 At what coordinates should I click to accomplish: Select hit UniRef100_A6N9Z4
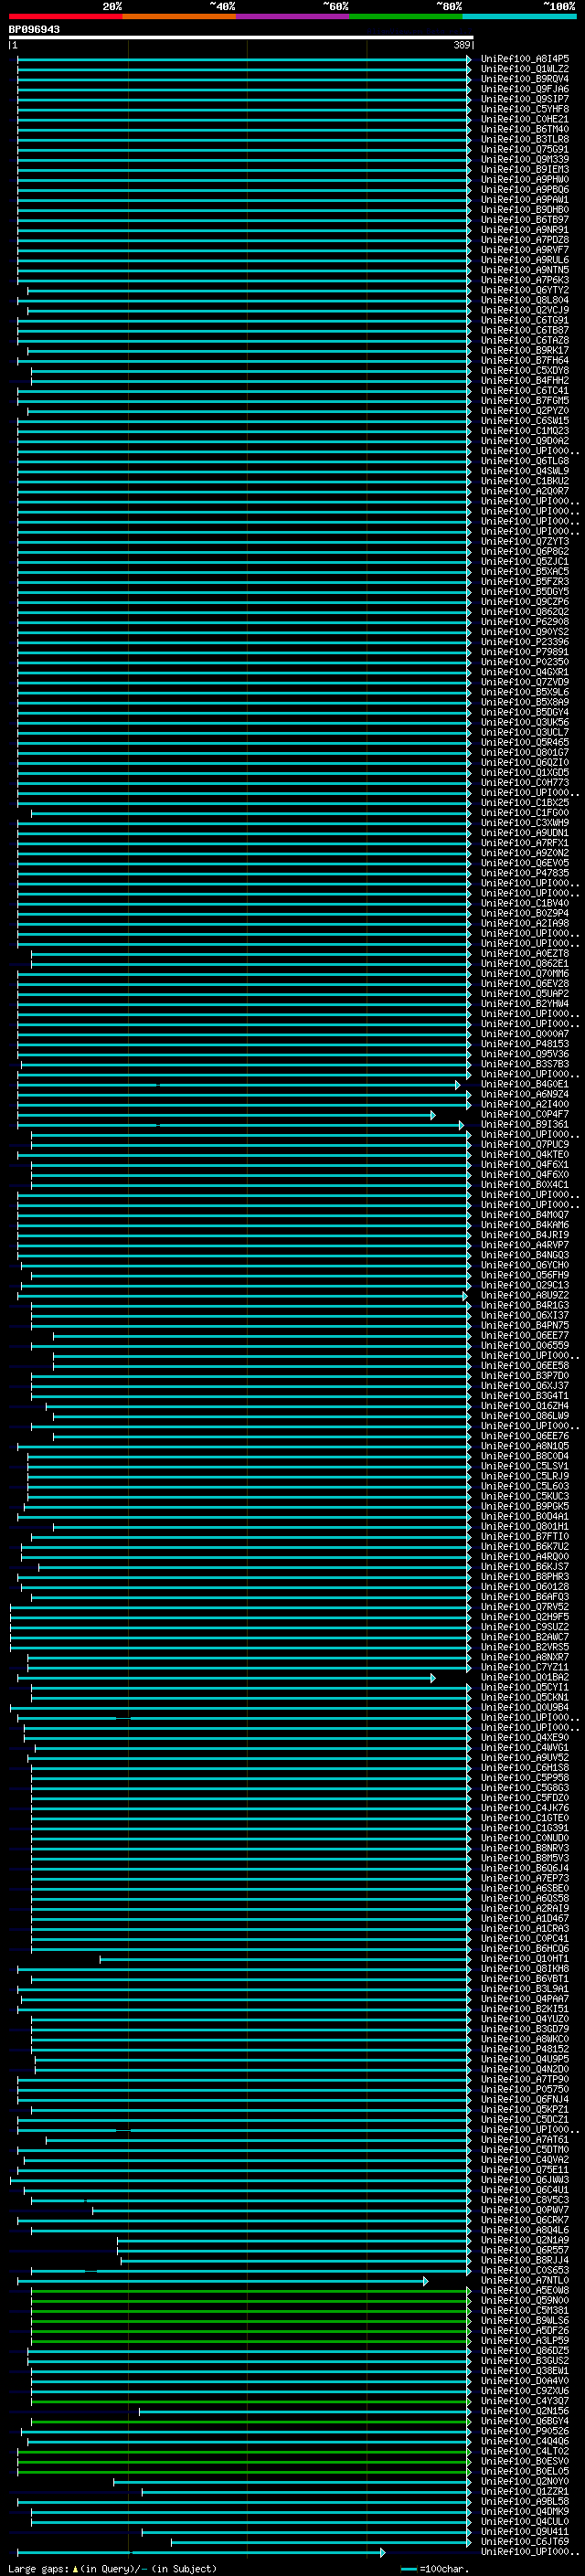tap(525, 1095)
